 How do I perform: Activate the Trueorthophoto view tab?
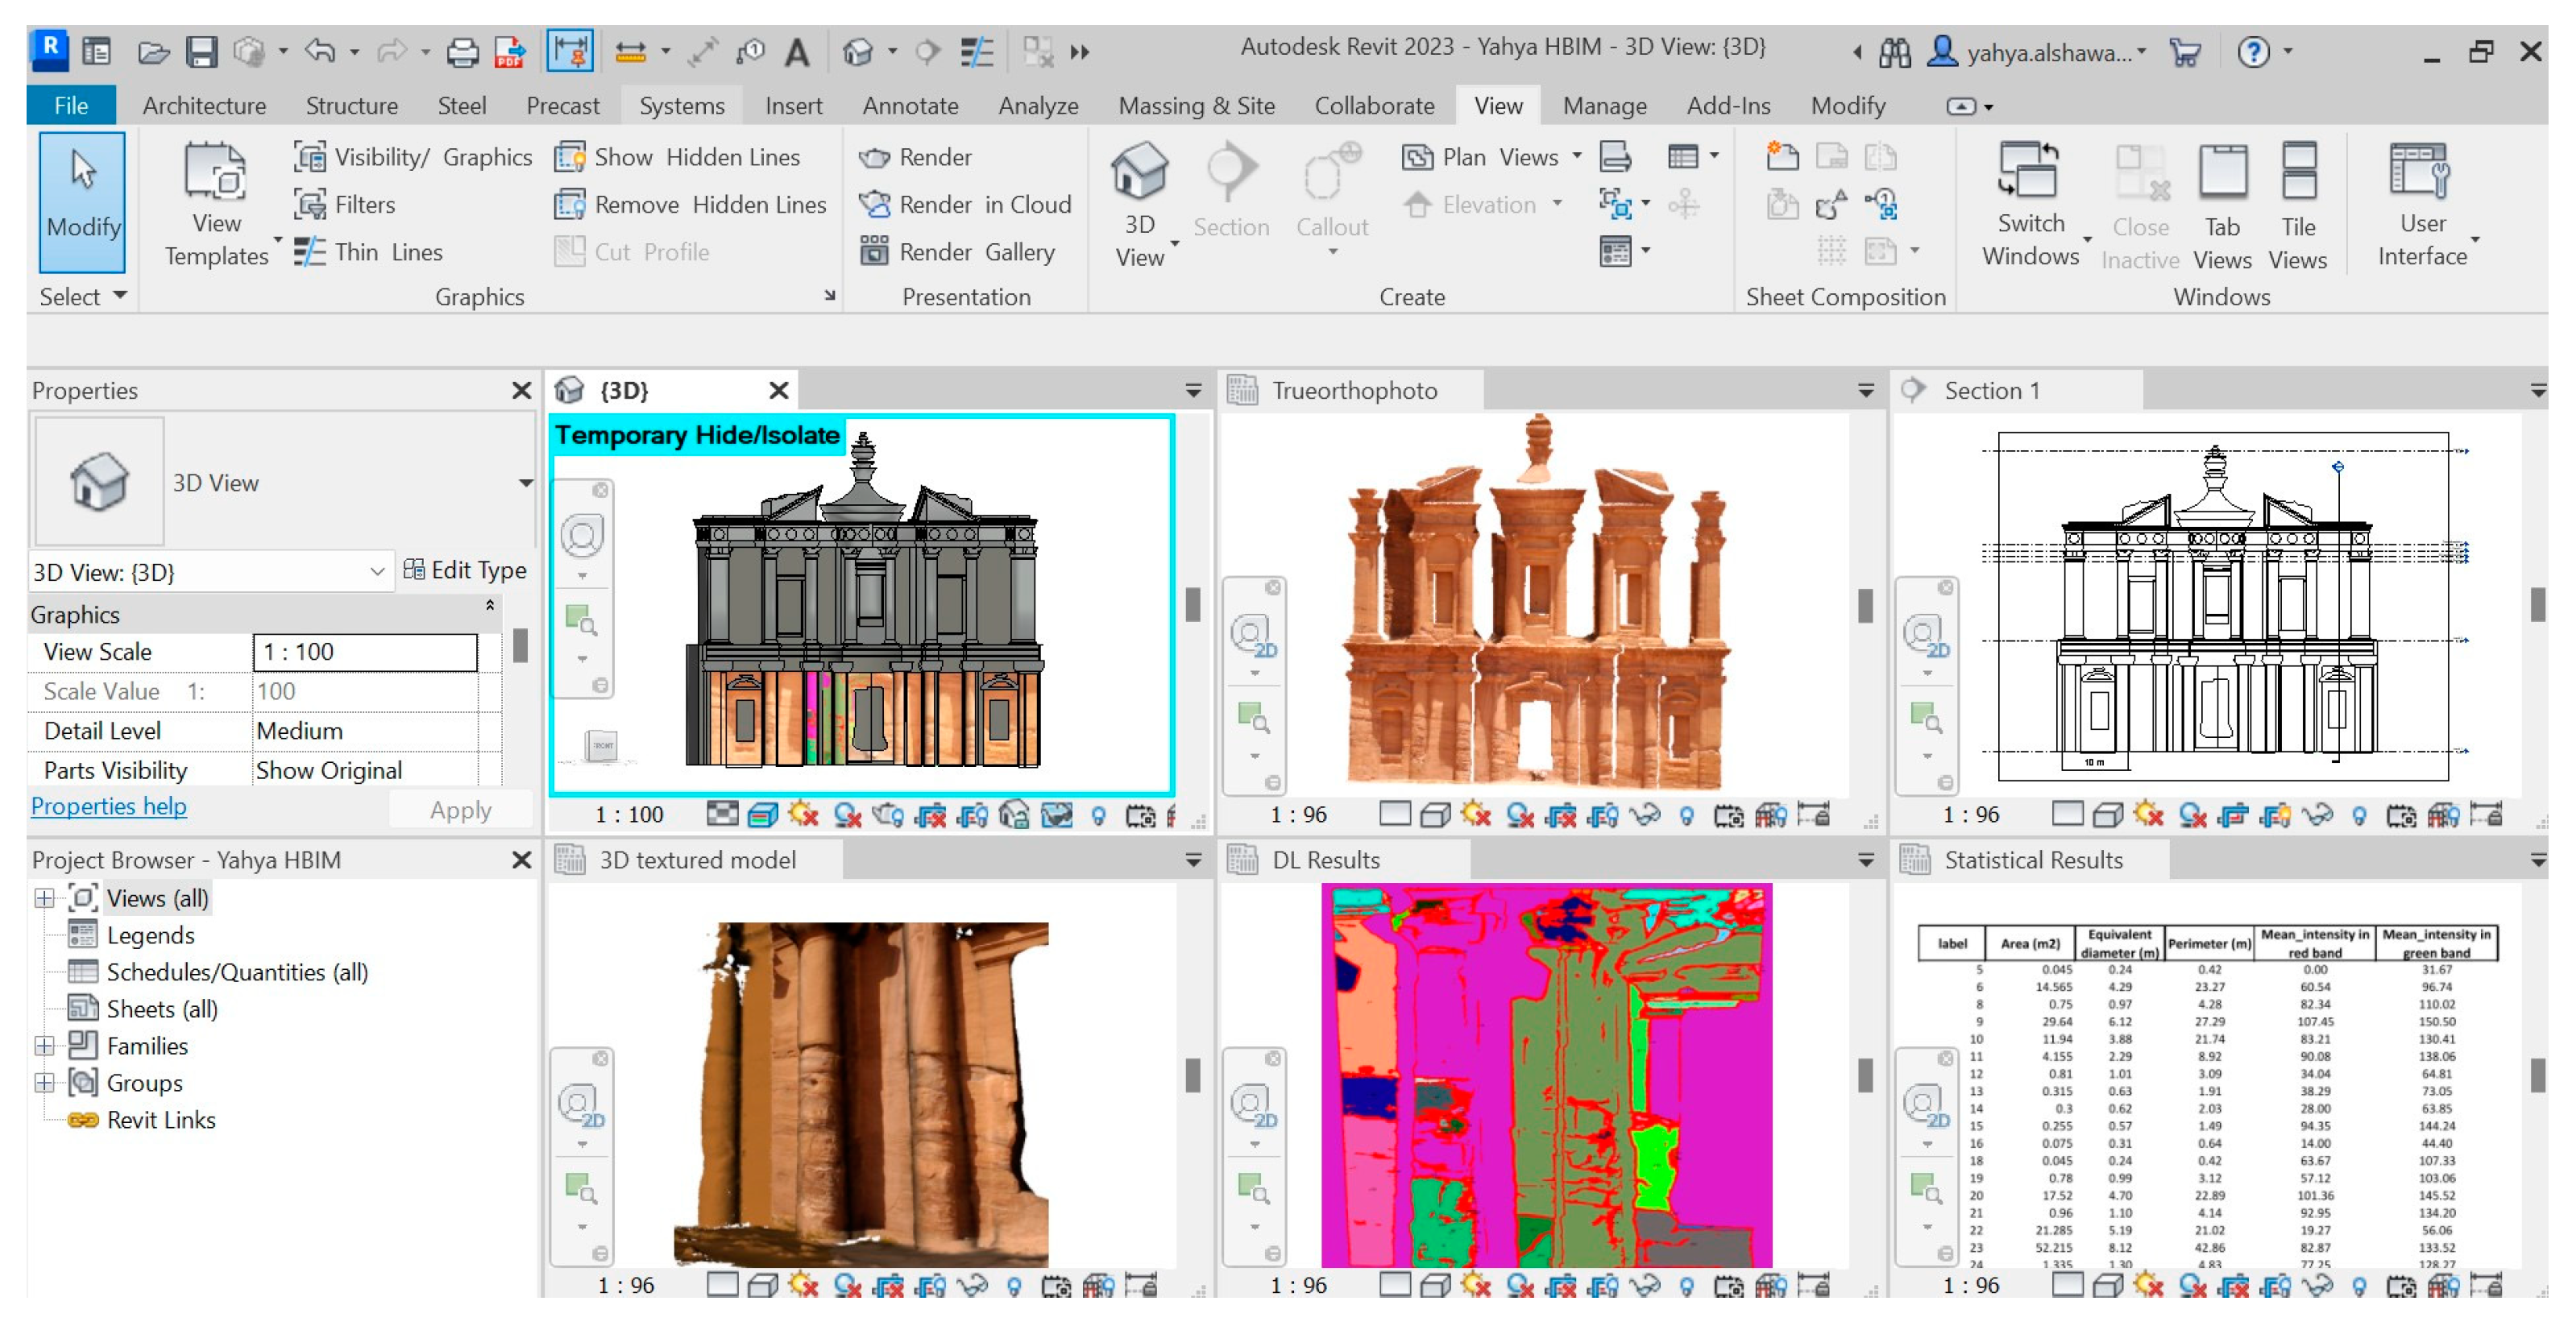pyautogui.click(x=1353, y=391)
